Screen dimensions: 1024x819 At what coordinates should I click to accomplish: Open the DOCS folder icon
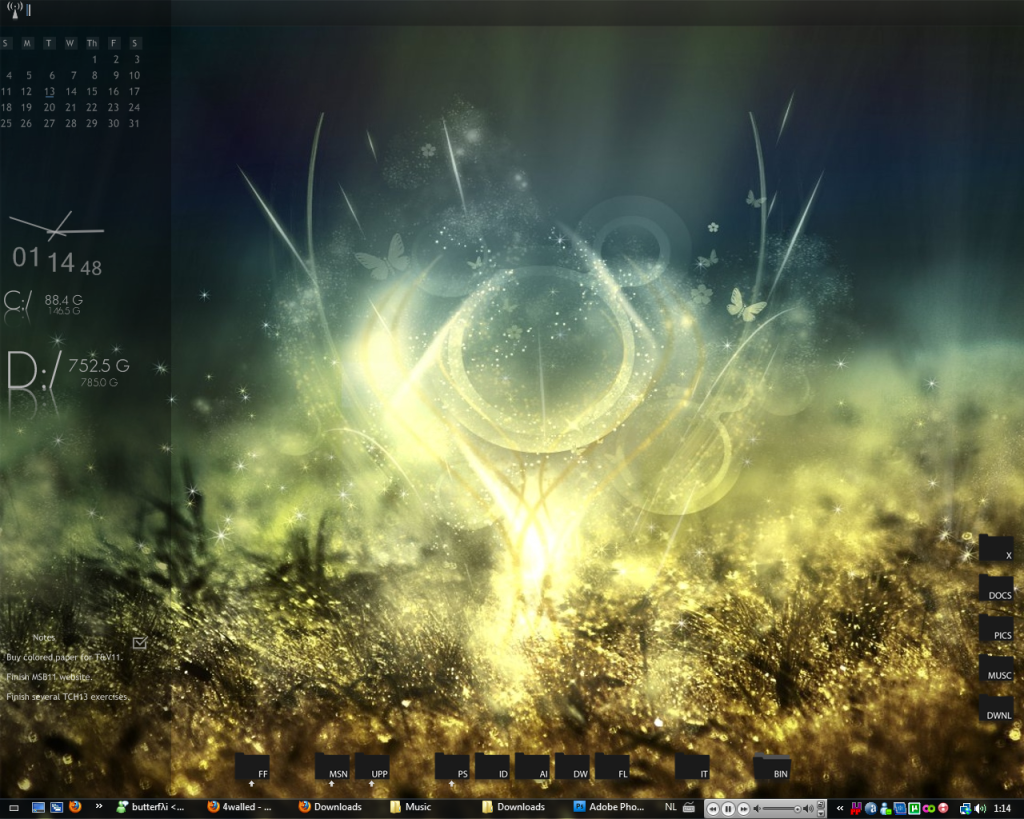(996, 588)
